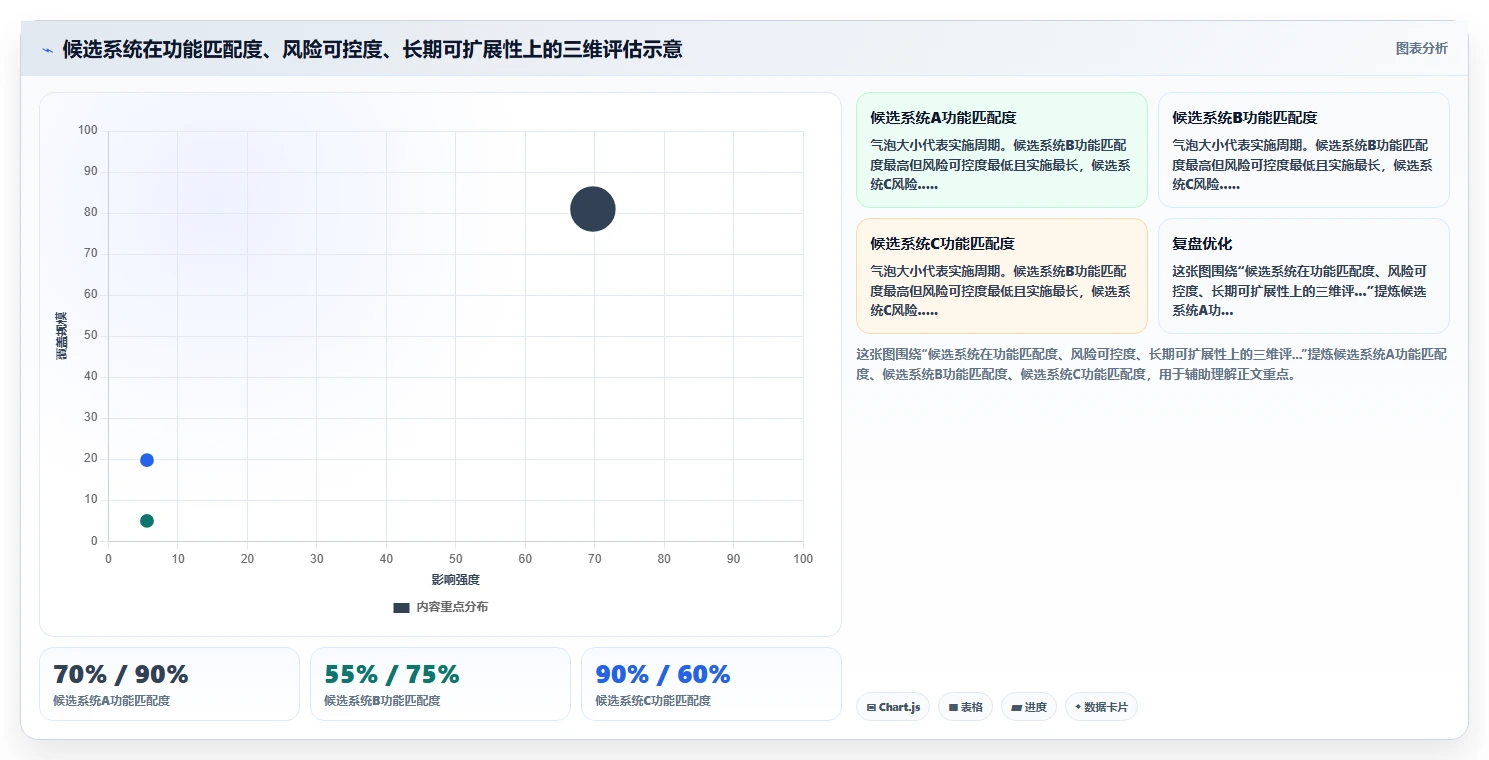Select the 进度 tag
This screenshot has height=760, width=1489.
(1028, 707)
